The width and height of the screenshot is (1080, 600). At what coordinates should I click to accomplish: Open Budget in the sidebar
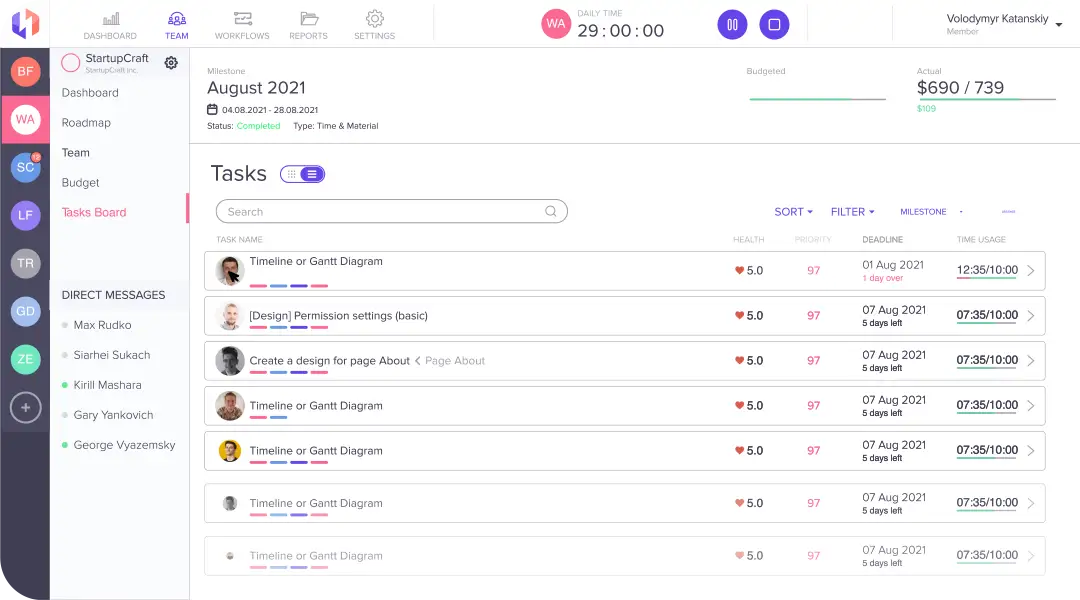[81, 183]
